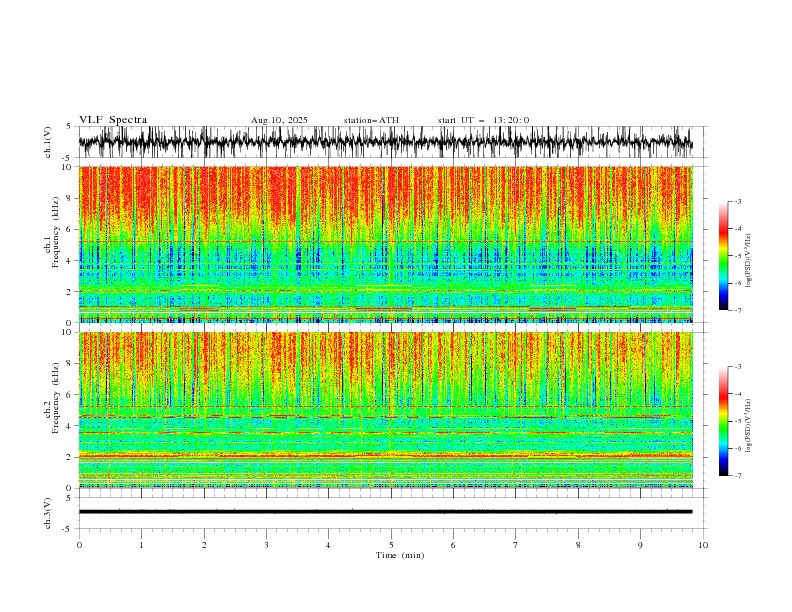Click the 'ch.1(V)' waveform axis label
Viewport: 792px width, 612px height.
coord(48,142)
